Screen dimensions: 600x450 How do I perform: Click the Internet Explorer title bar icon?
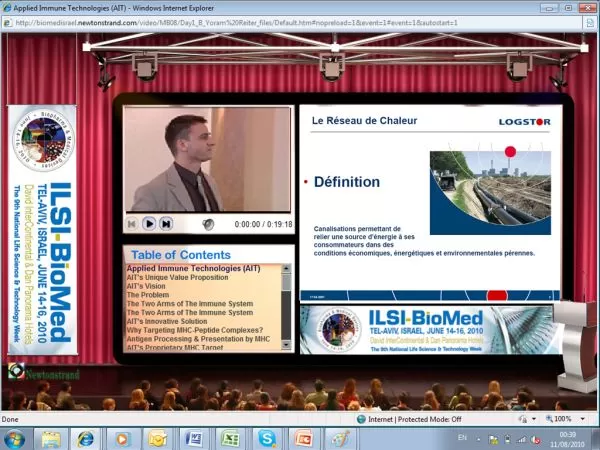7,7
